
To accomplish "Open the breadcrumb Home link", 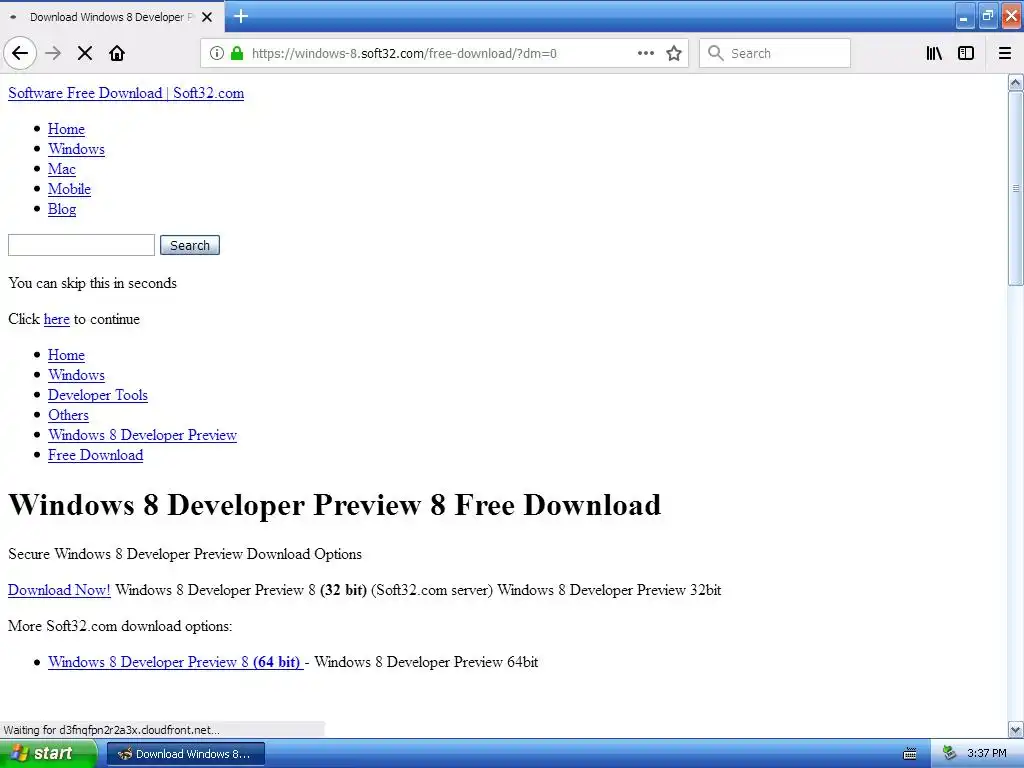I will coord(66,355).
